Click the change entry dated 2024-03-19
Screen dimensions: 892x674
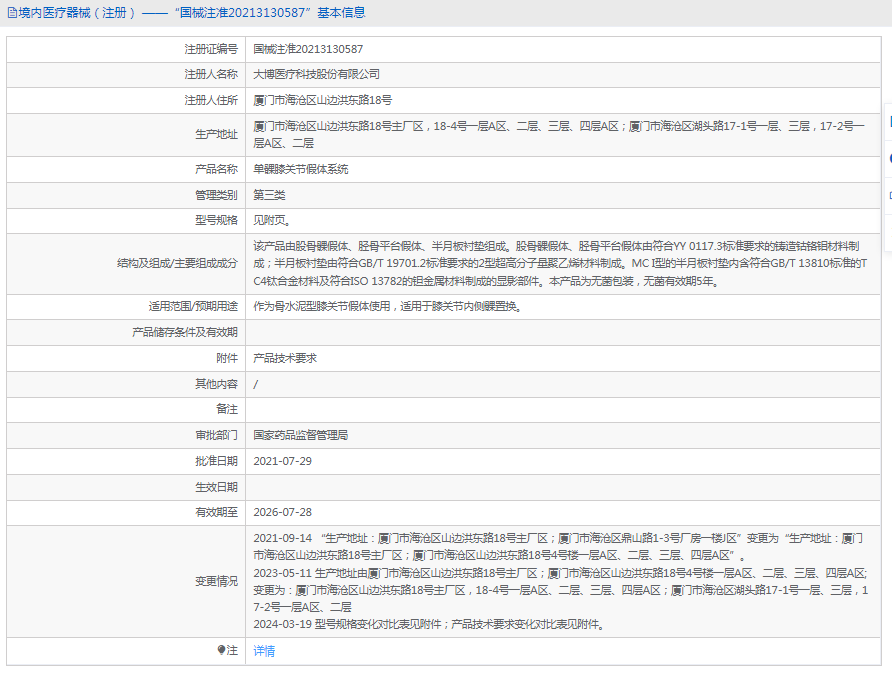pyautogui.click(x=431, y=625)
